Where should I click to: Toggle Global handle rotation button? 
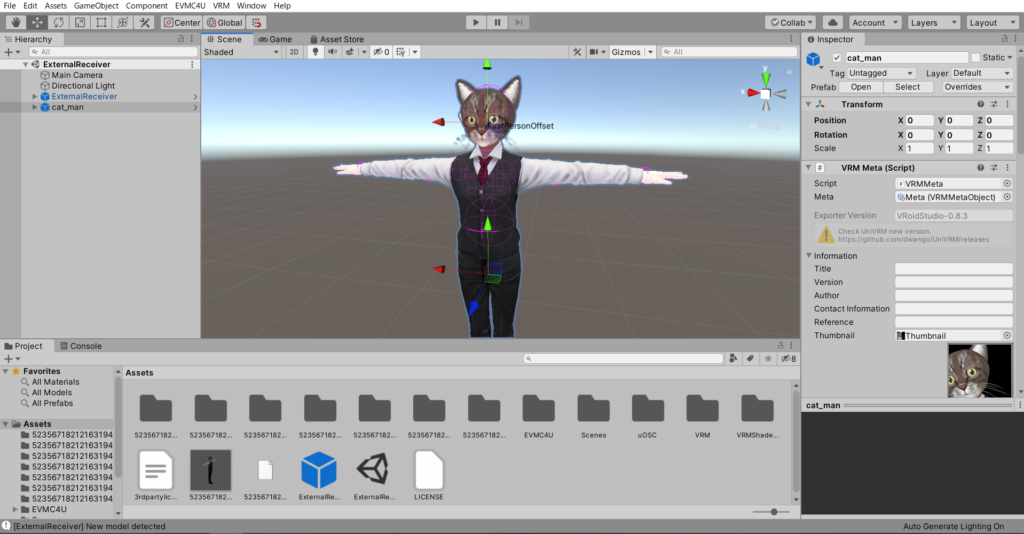(225, 22)
